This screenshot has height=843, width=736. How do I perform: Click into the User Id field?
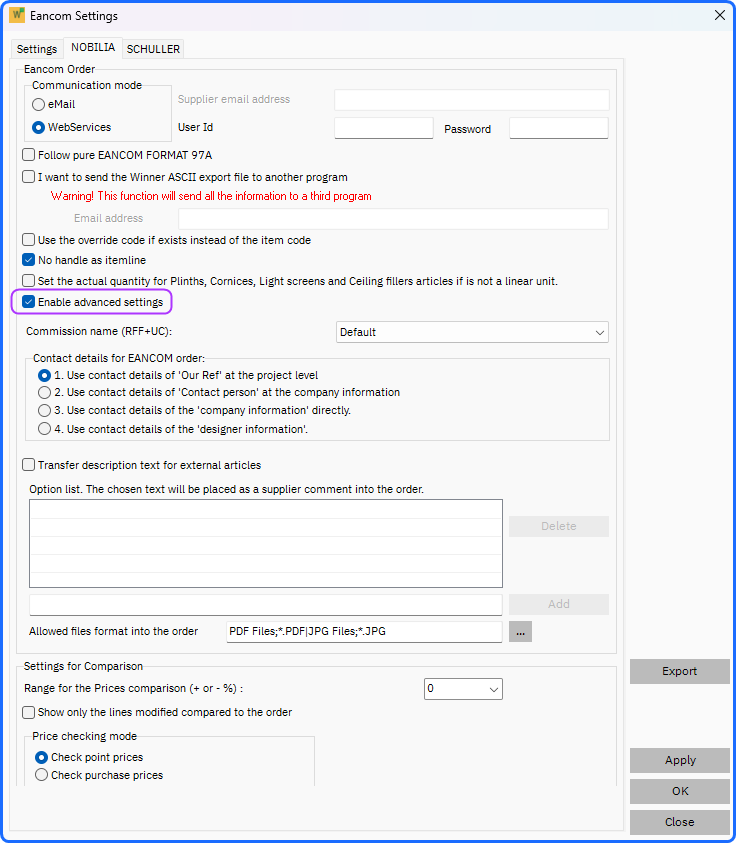point(383,128)
